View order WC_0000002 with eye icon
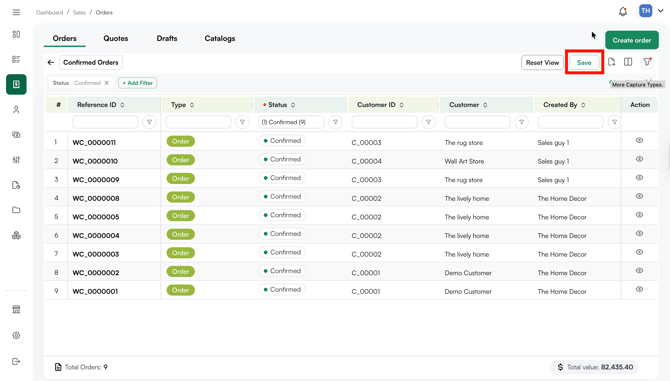Screen dimensions: 670x381 (x=639, y=270)
